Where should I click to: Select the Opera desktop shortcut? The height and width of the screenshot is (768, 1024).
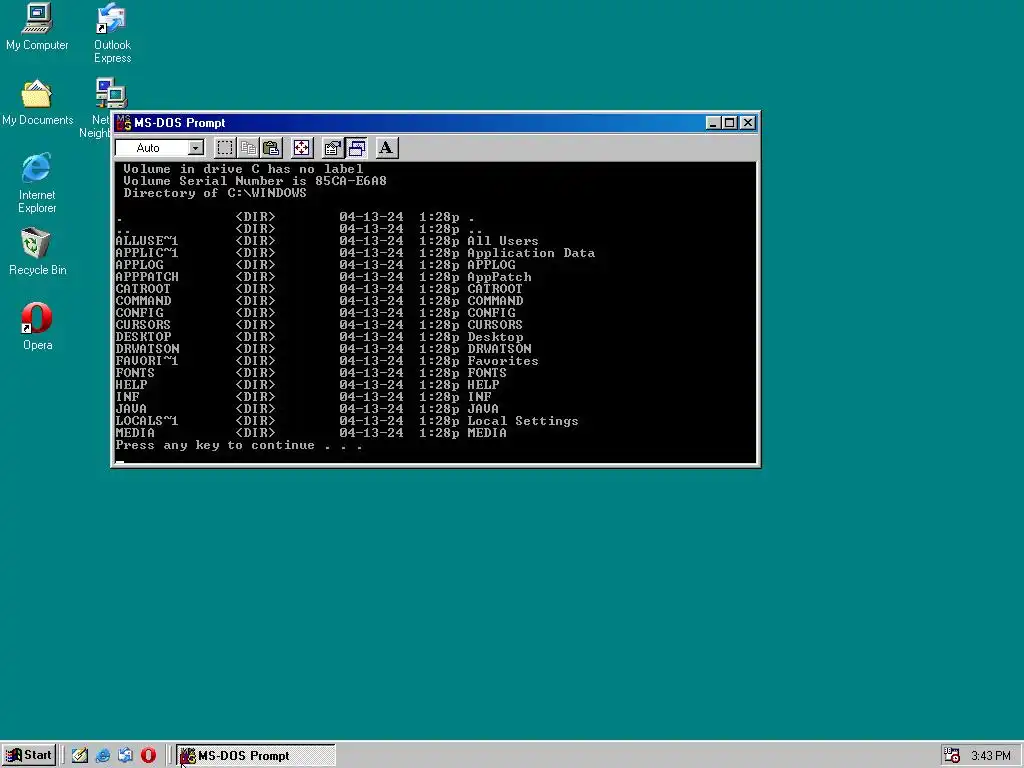37,327
